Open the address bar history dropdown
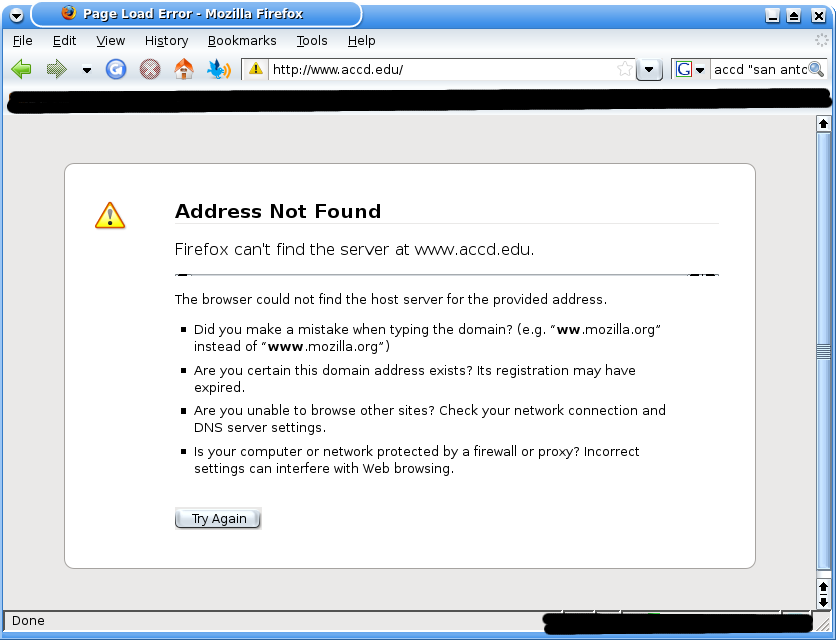The width and height of the screenshot is (836, 640). 649,69
